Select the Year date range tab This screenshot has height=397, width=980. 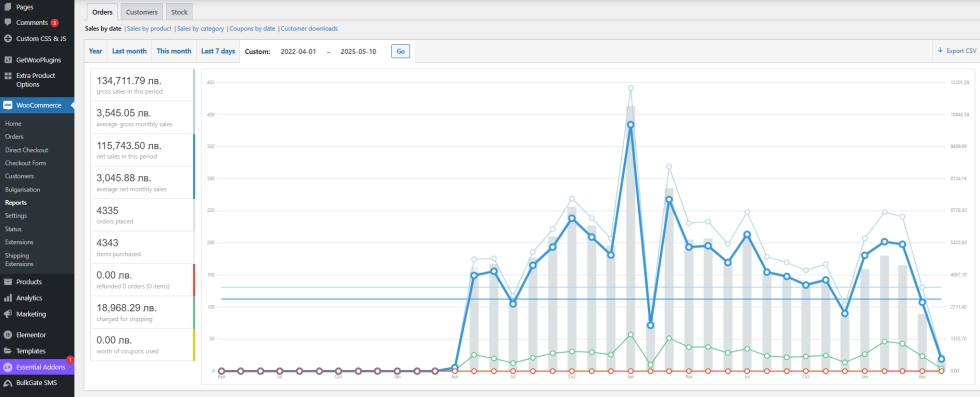[96, 51]
